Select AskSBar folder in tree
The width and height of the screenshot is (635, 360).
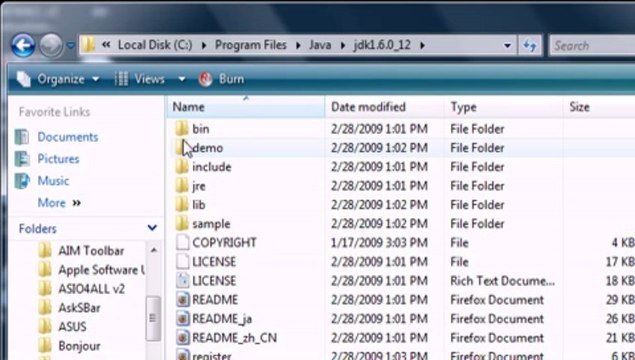tap(79, 308)
